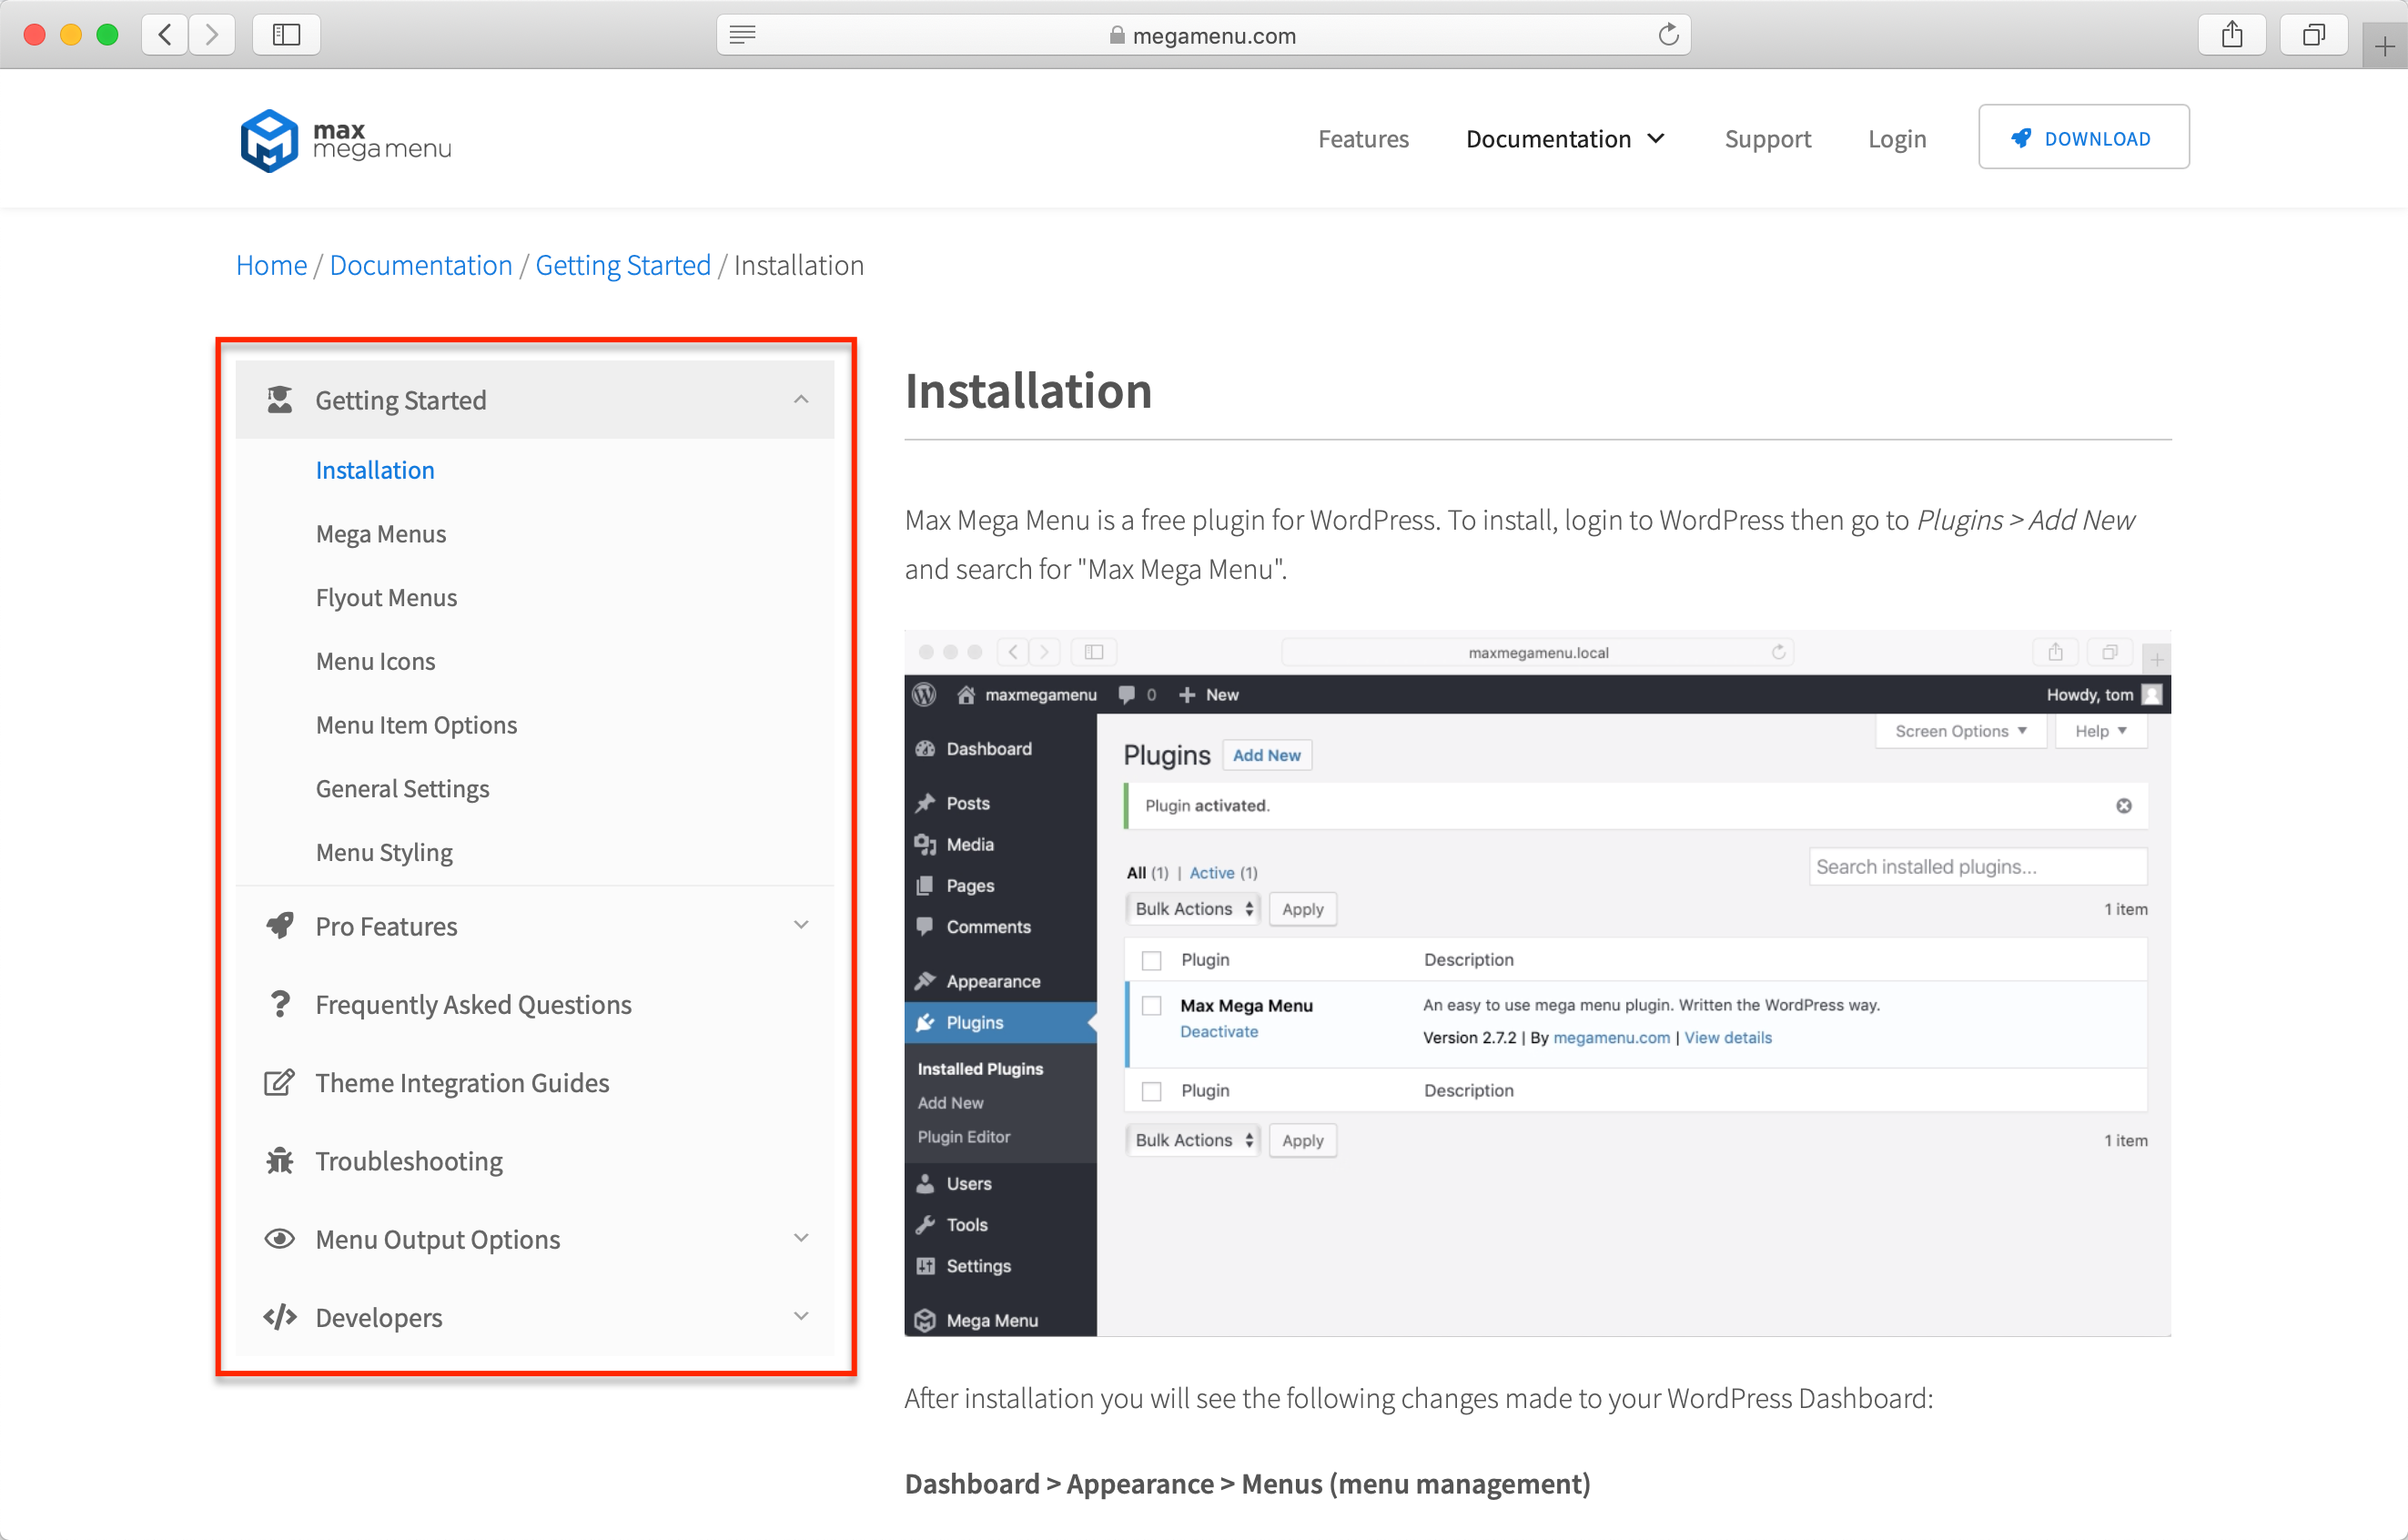Click the lock icon in the address bar

click(x=1117, y=35)
